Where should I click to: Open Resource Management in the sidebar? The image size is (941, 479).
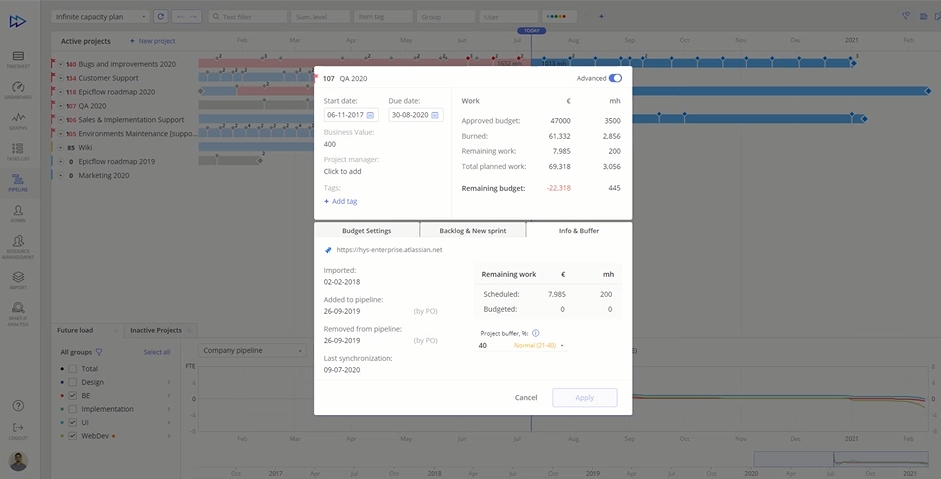[18, 245]
